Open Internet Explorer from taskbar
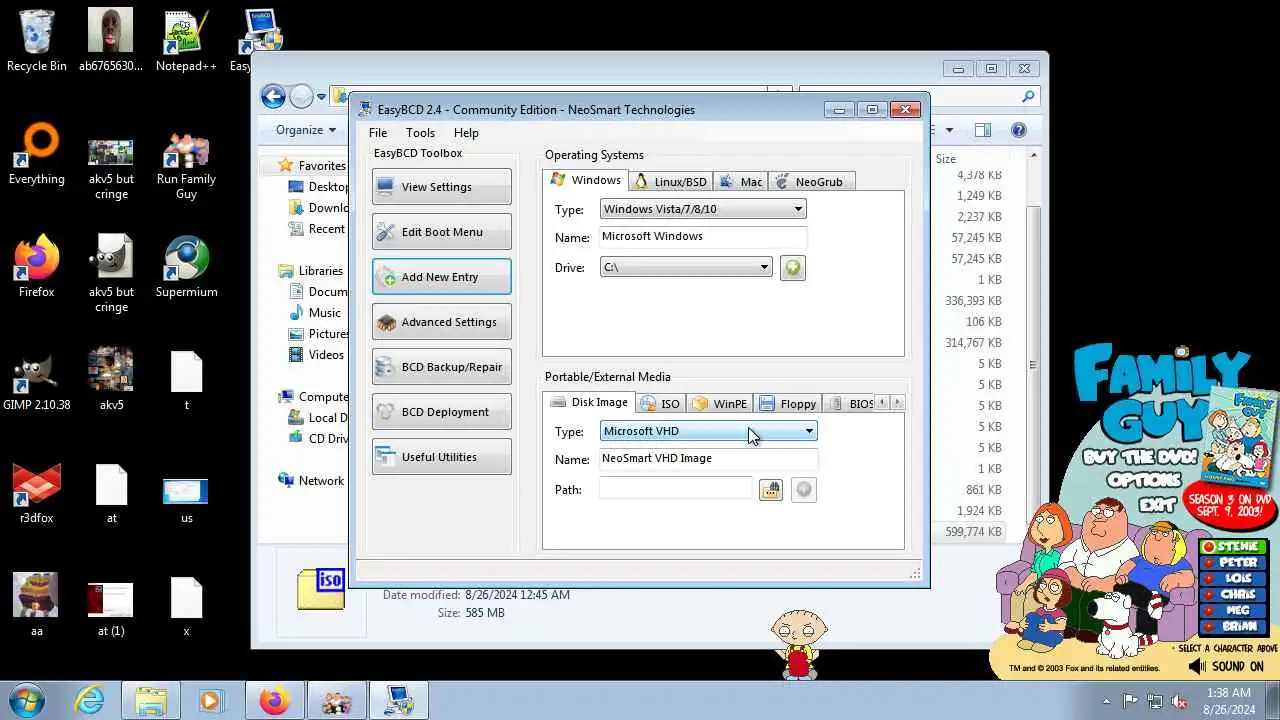Image resolution: width=1280 pixels, height=720 pixels. [90, 701]
